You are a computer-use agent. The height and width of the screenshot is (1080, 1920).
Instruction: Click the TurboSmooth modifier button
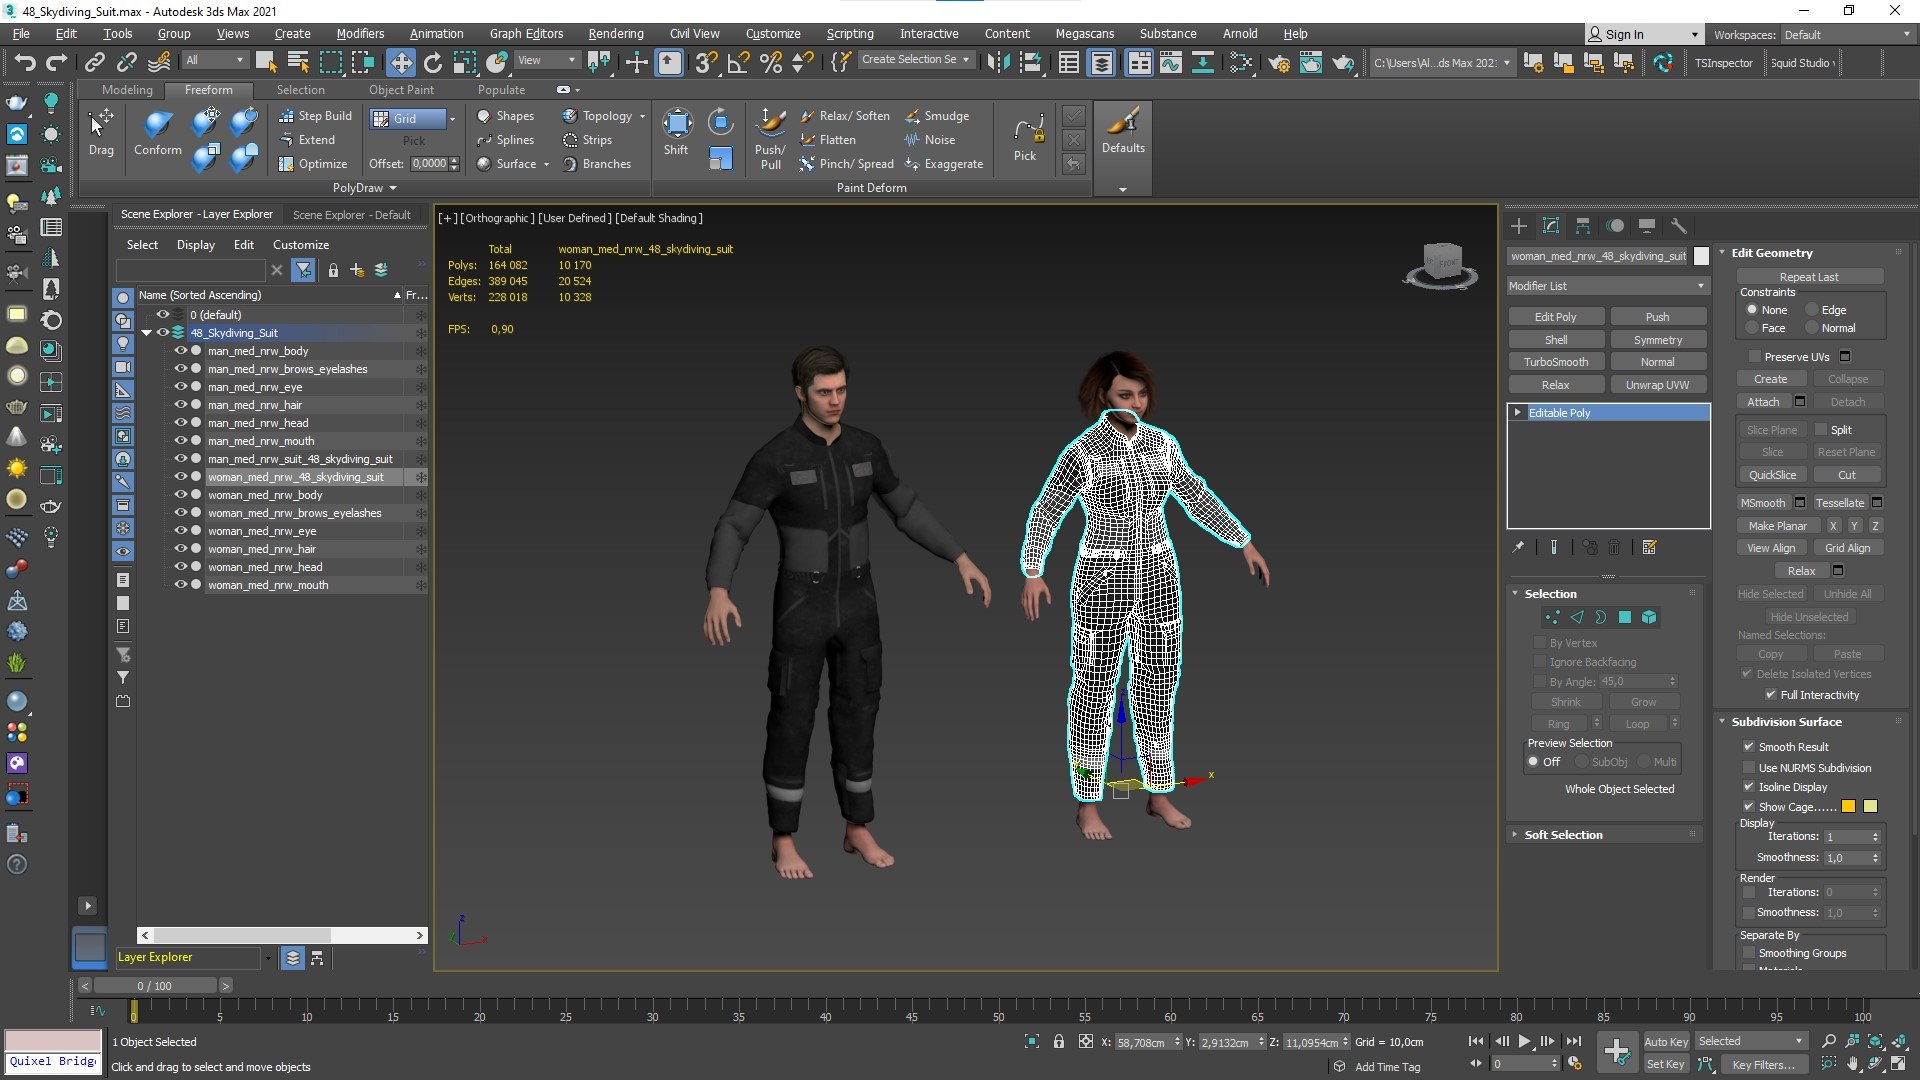pos(1556,362)
